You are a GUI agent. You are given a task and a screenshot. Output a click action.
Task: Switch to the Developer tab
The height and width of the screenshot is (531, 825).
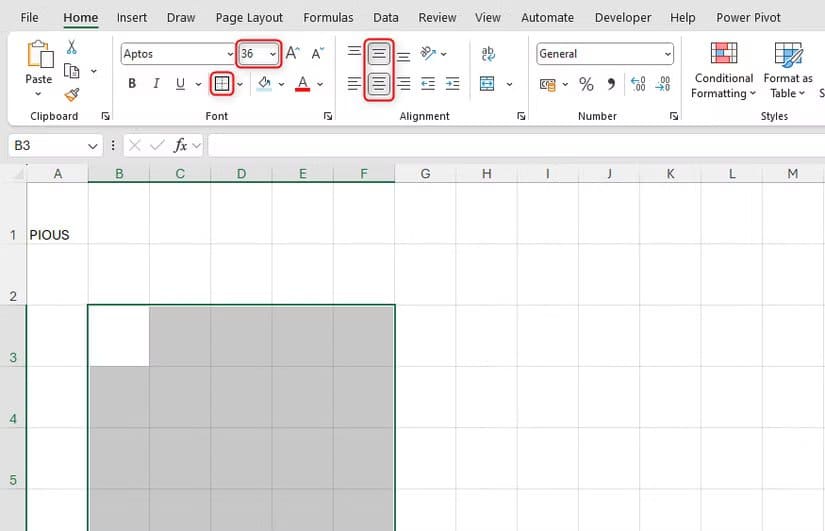pyautogui.click(x=622, y=17)
